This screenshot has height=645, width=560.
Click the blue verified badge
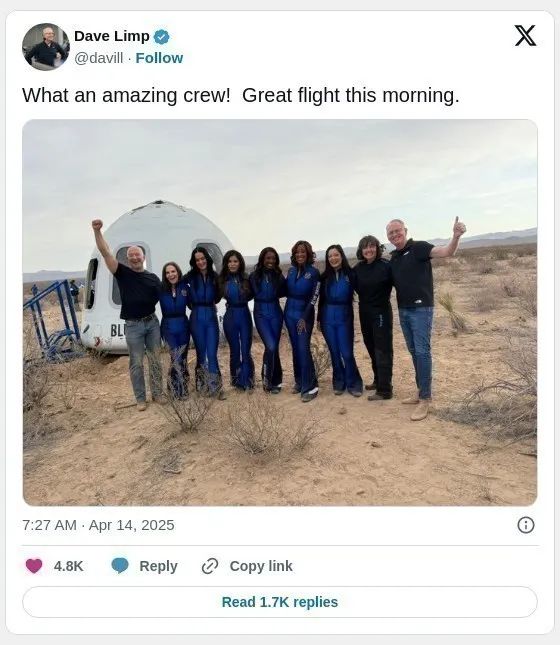pyautogui.click(x=161, y=37)
